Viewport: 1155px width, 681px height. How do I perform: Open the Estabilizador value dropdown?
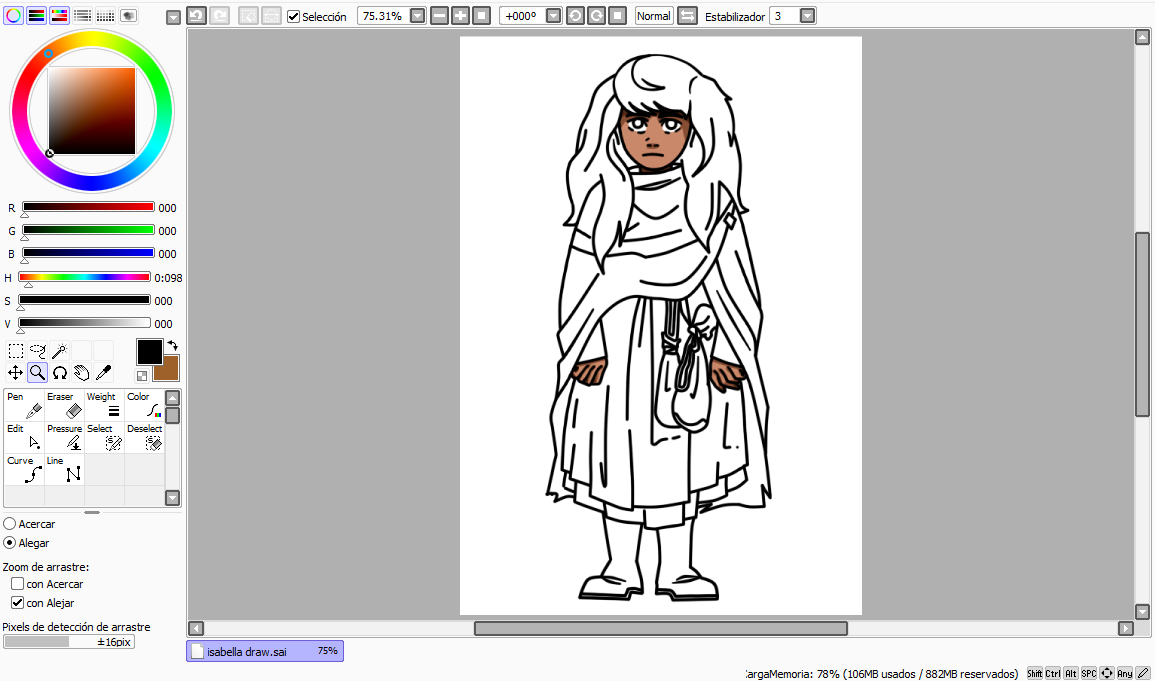pos(807,16)
